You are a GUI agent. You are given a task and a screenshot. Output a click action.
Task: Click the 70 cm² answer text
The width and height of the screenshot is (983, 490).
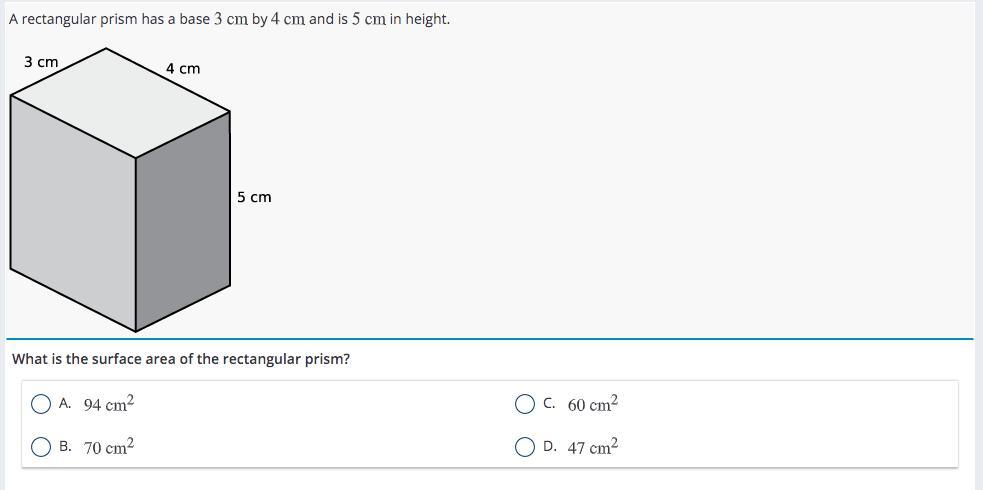[109, 446]
